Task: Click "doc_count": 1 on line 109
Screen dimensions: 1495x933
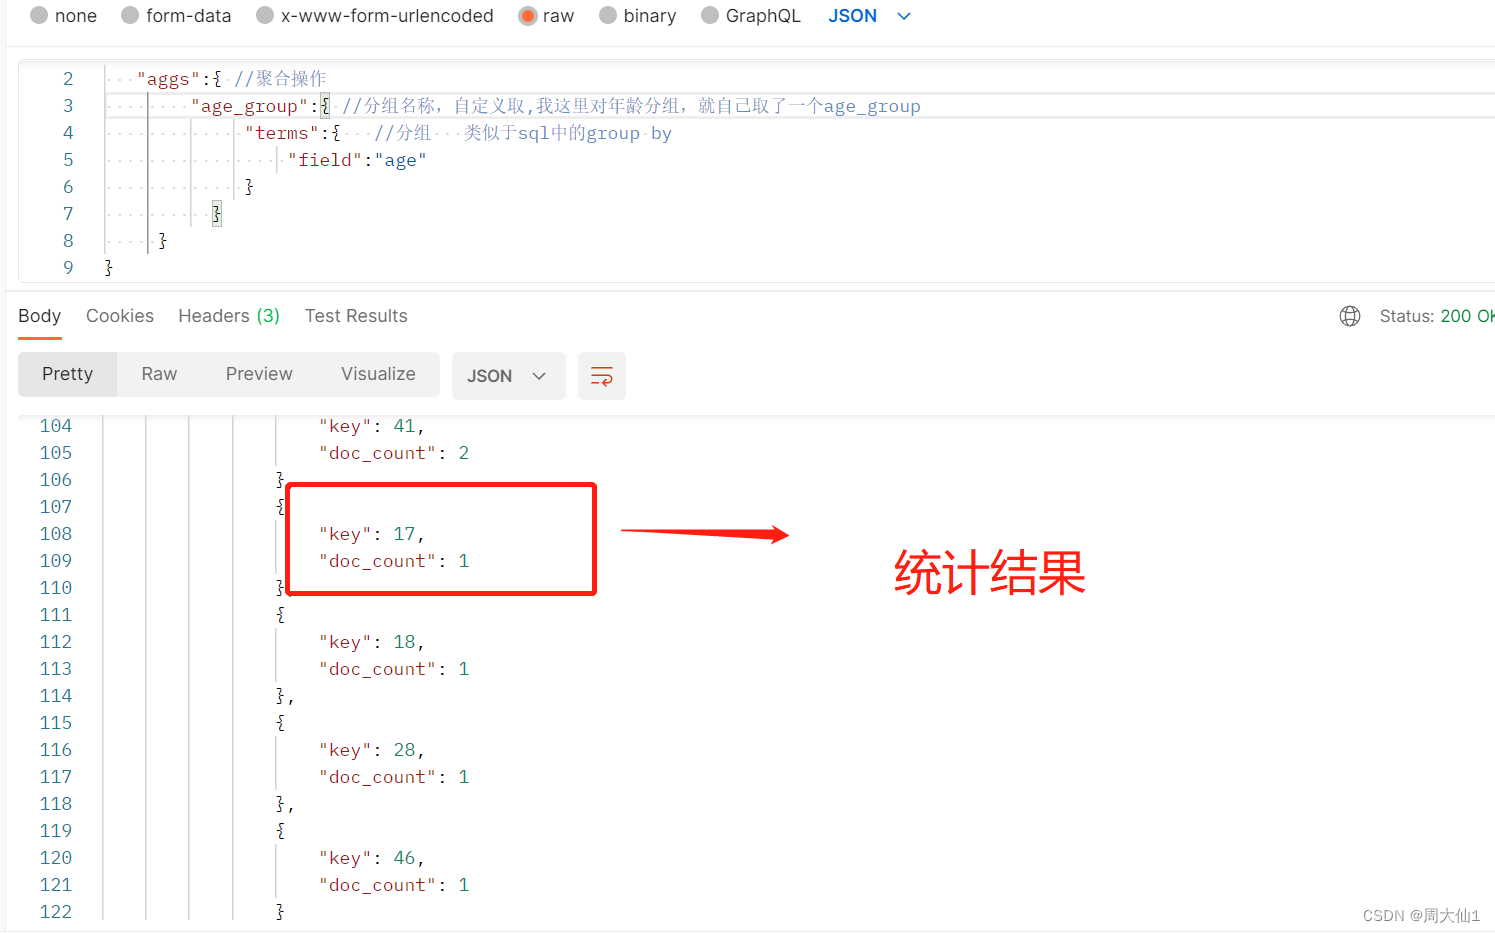Action: [x=394, y=561]
